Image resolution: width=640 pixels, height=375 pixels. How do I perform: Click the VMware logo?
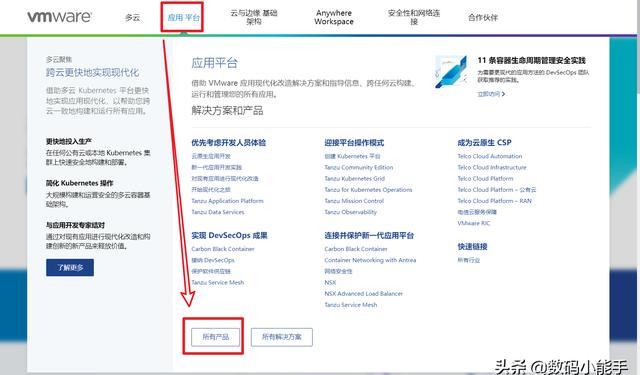coord(60,17)
